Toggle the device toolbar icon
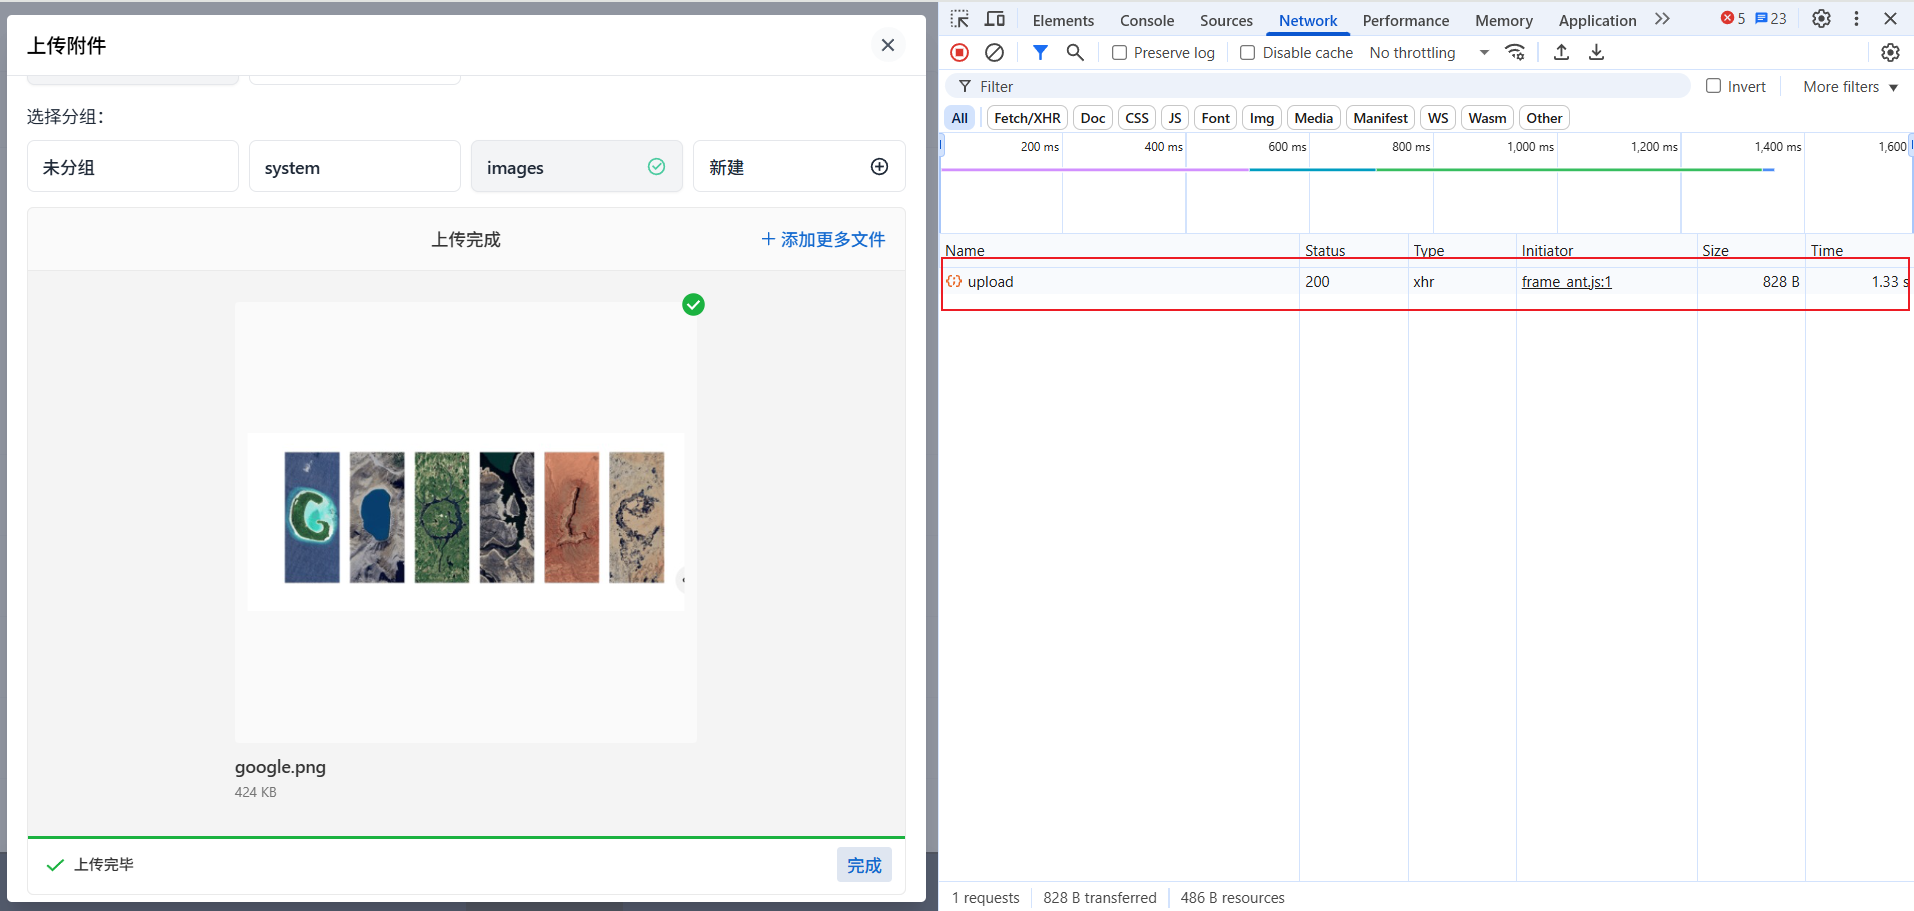 point(995,19)
